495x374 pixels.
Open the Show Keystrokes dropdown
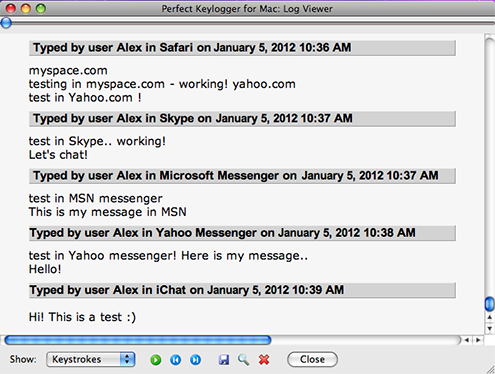click(x=91, y=359)
